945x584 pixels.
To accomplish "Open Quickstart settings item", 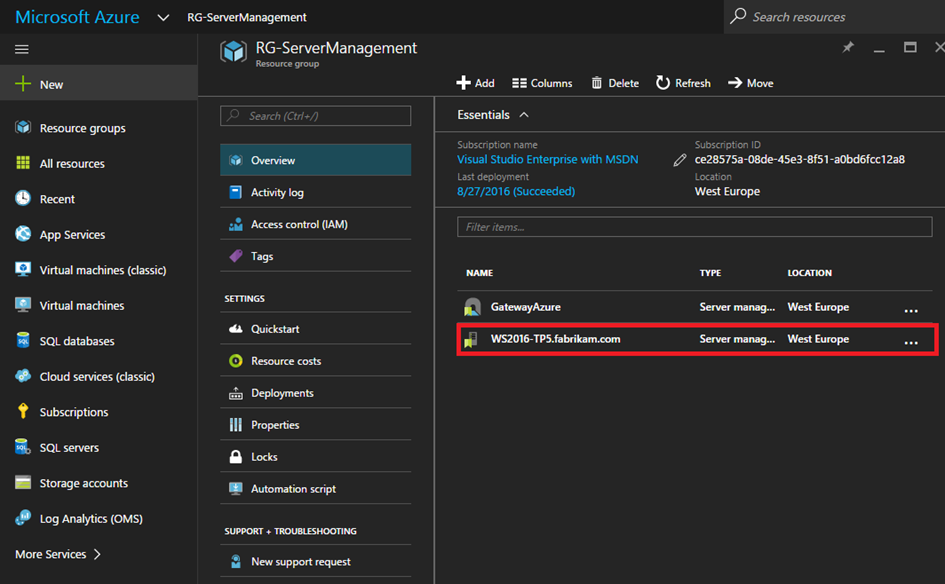I will click(315, 328).
